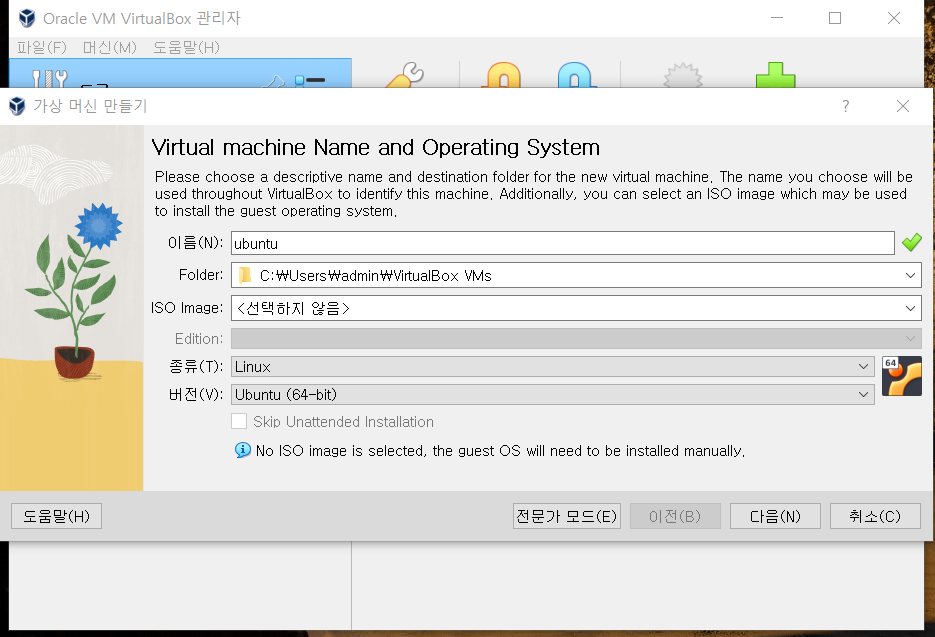This screenshot has height=637, width=935.
Task: Click the 이름(N) name field containing ubuntu
Action: pos(562,243)
